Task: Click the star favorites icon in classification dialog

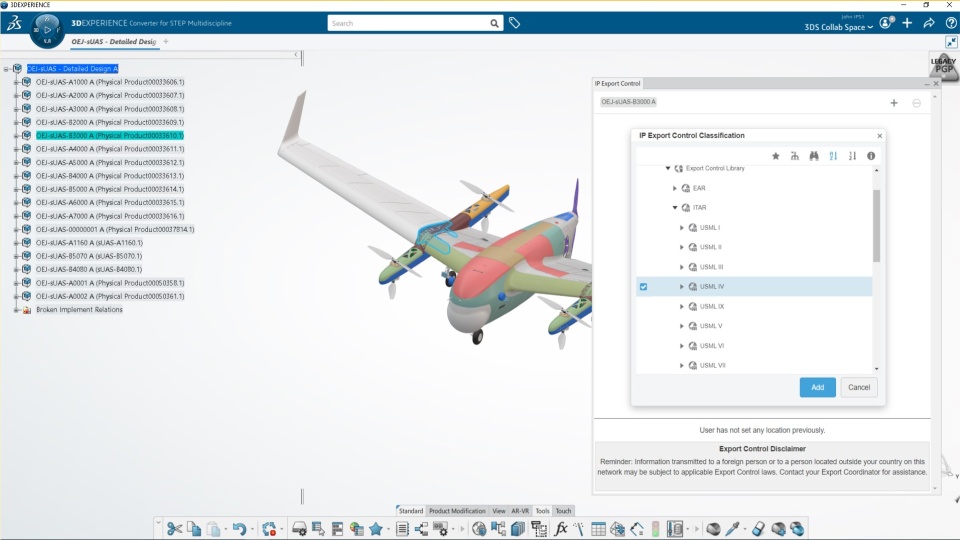Action: coord(776,156)
